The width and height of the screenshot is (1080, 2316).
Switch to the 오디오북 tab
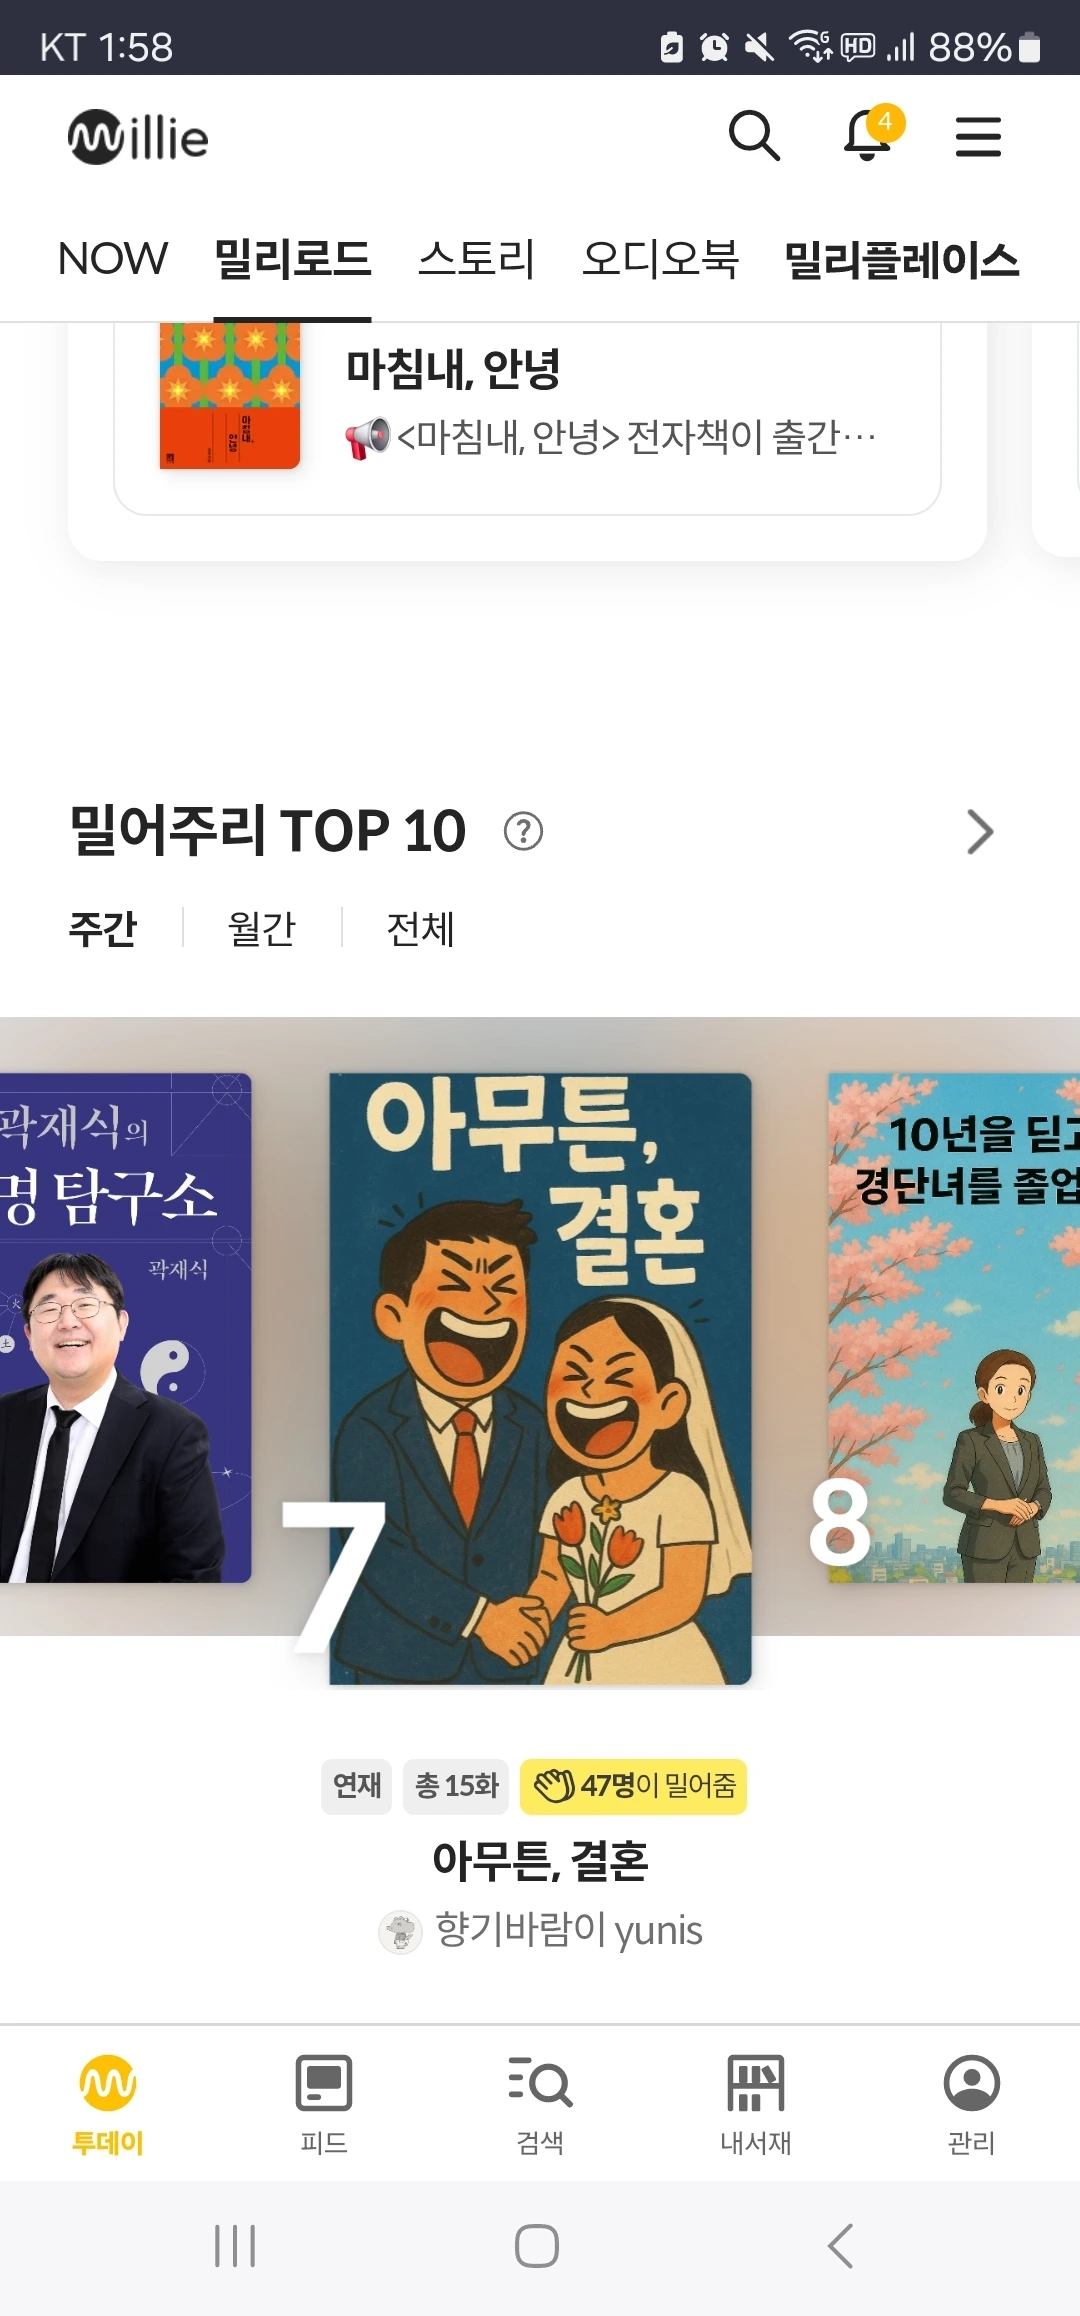(x=660, y=259)
